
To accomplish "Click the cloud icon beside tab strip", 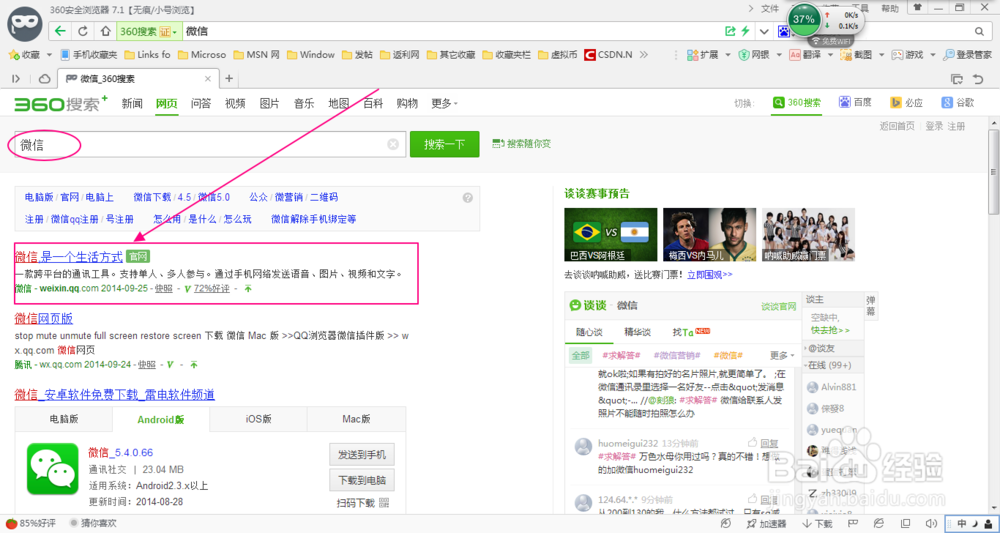I will [x=45, y=79].
